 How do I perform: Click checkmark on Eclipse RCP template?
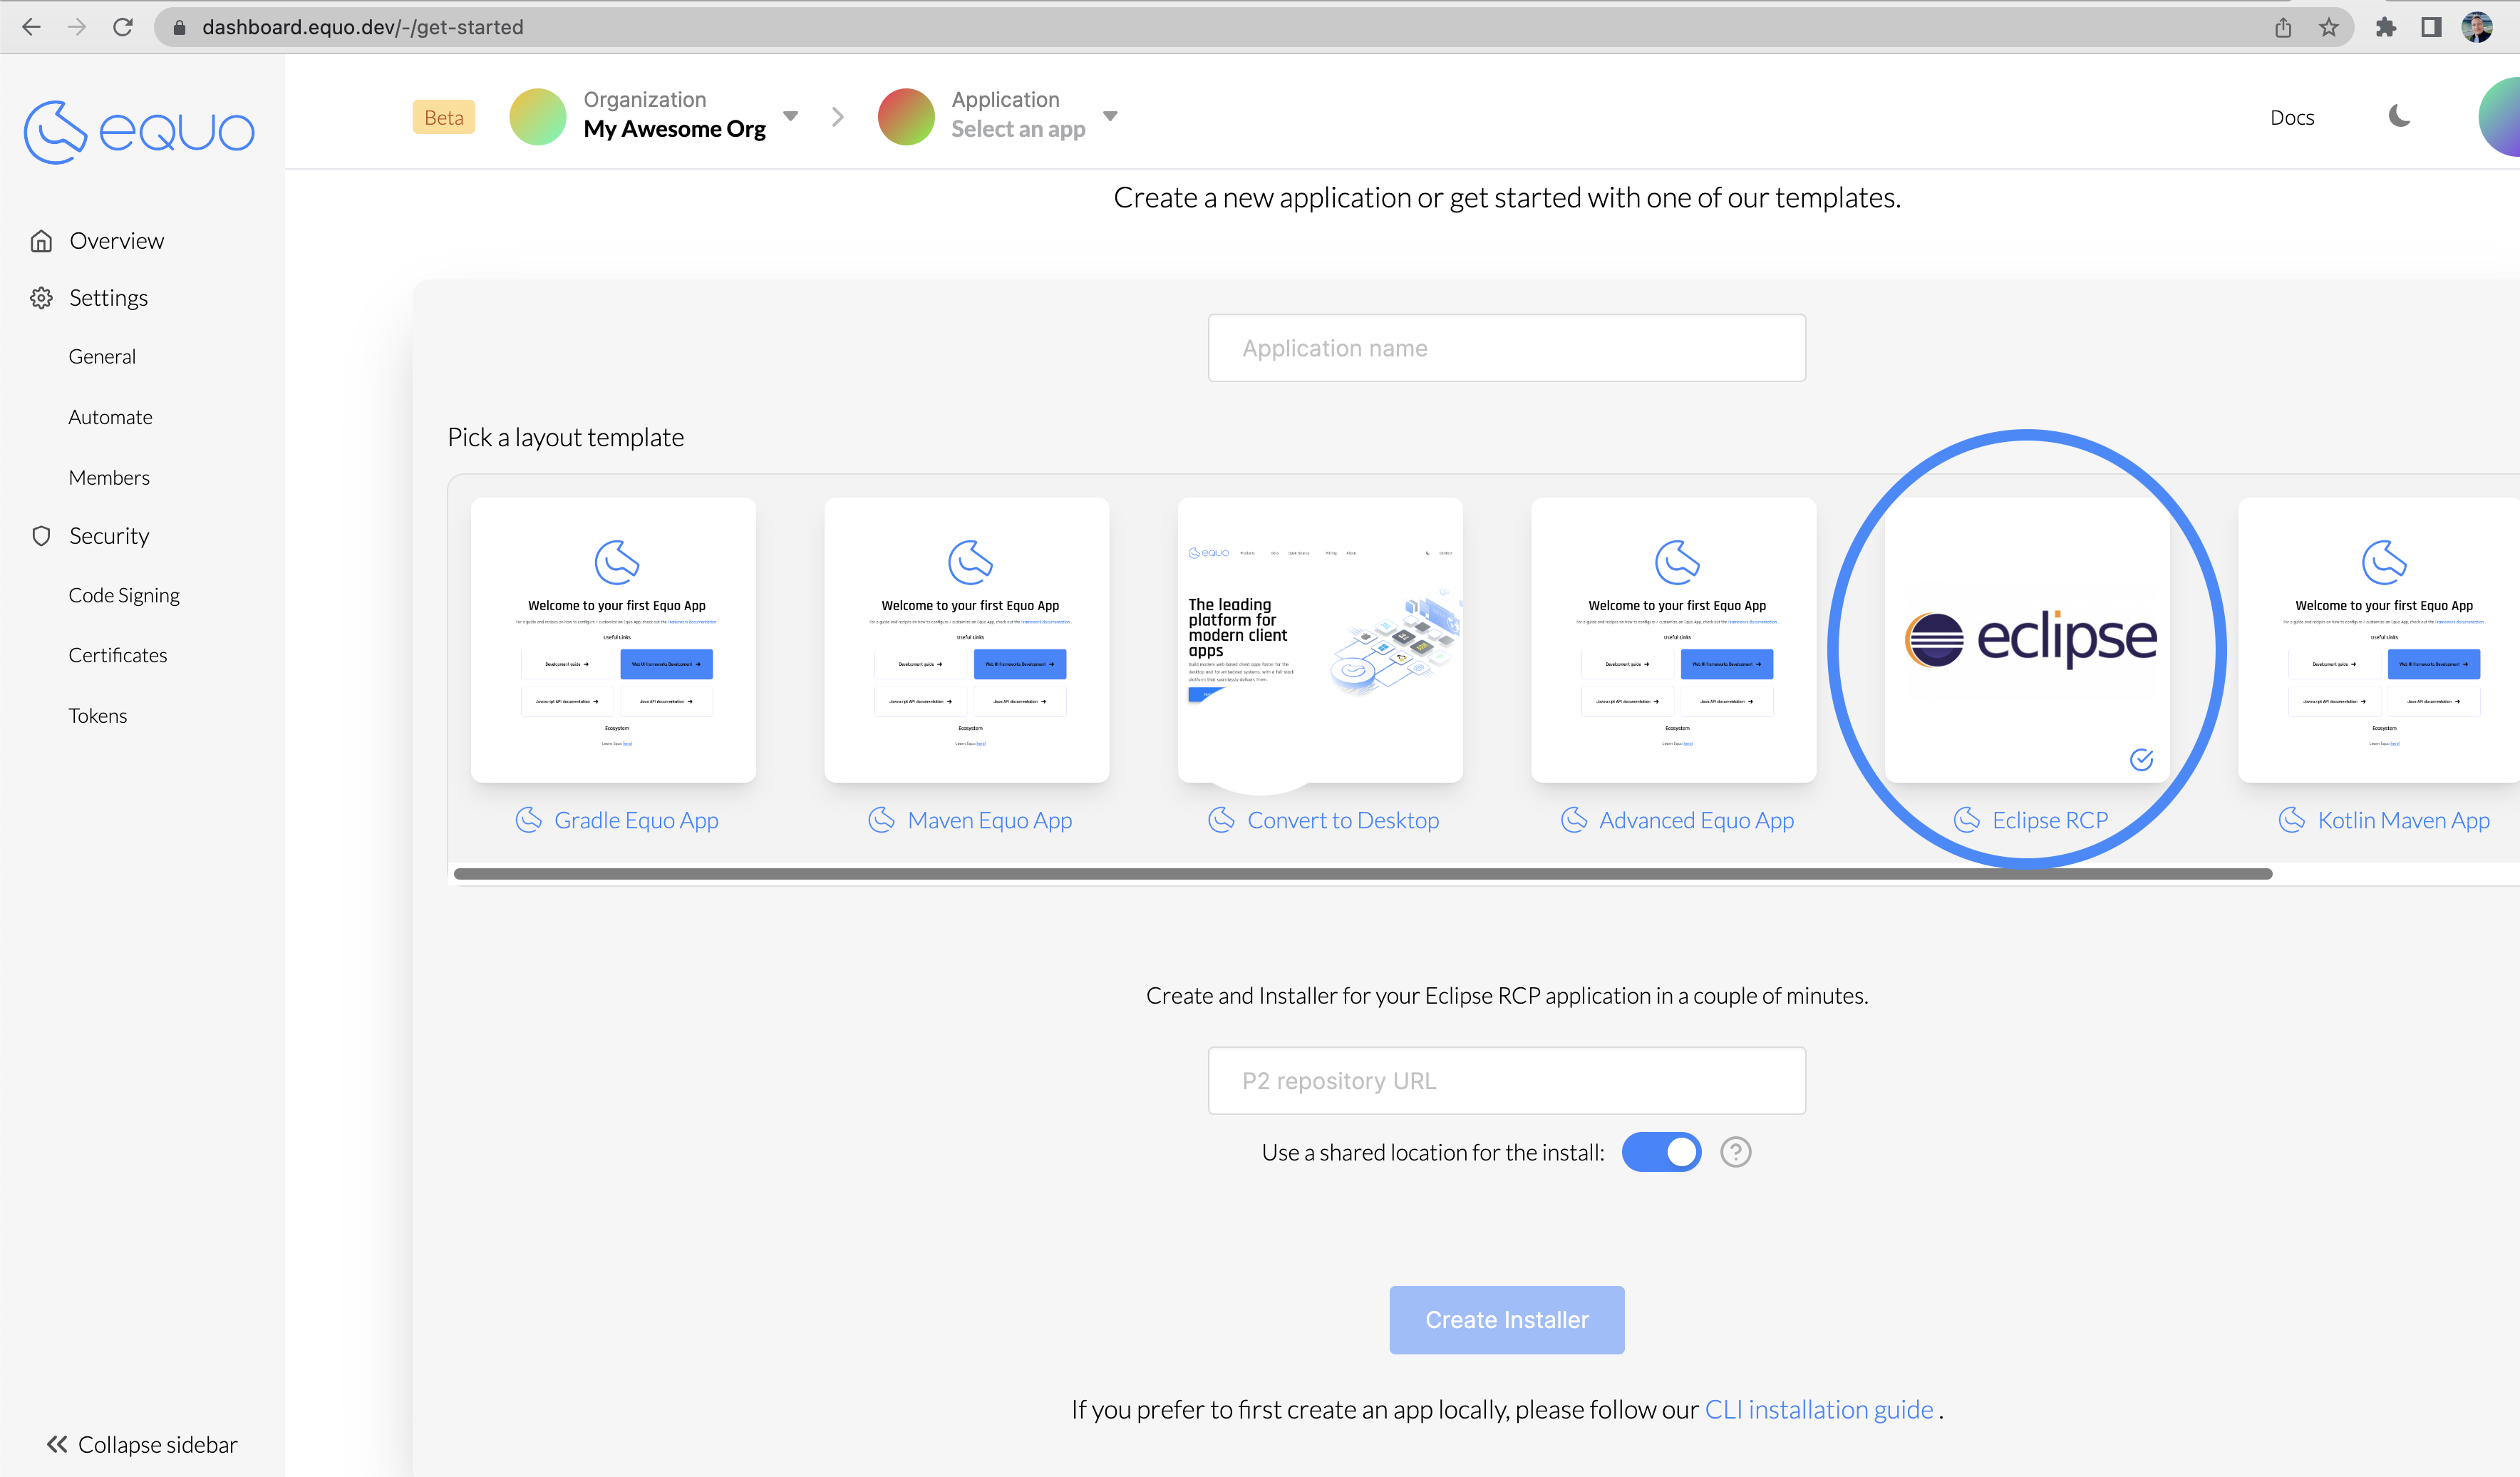(x=2141, y=760)
